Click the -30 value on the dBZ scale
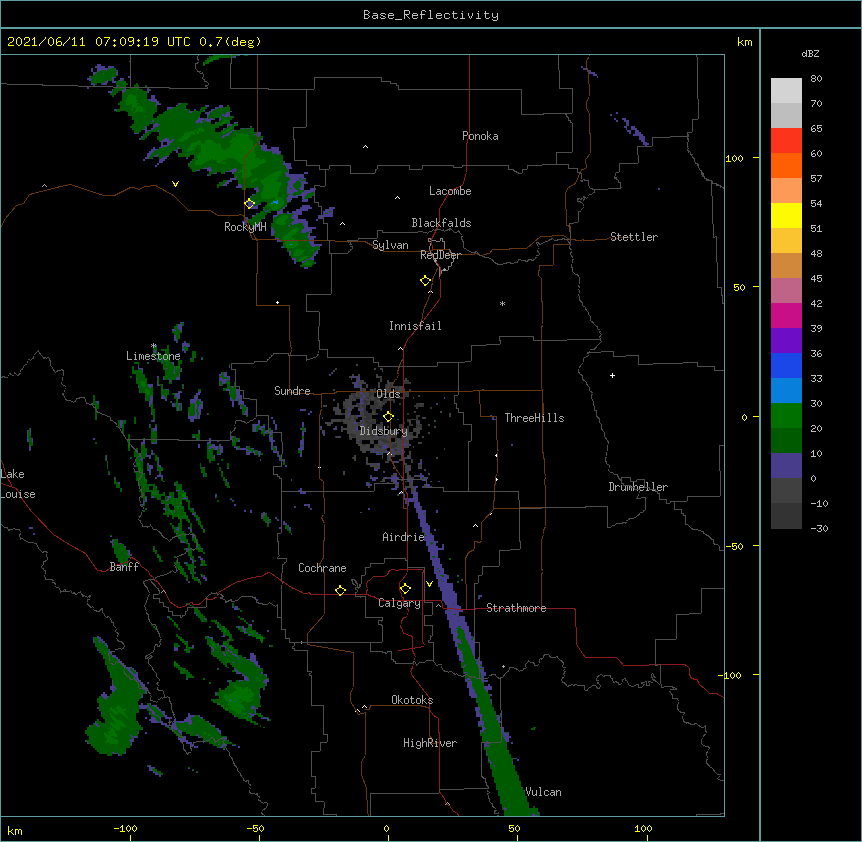This screenshot has height=842, width=862. pos(819,529)
